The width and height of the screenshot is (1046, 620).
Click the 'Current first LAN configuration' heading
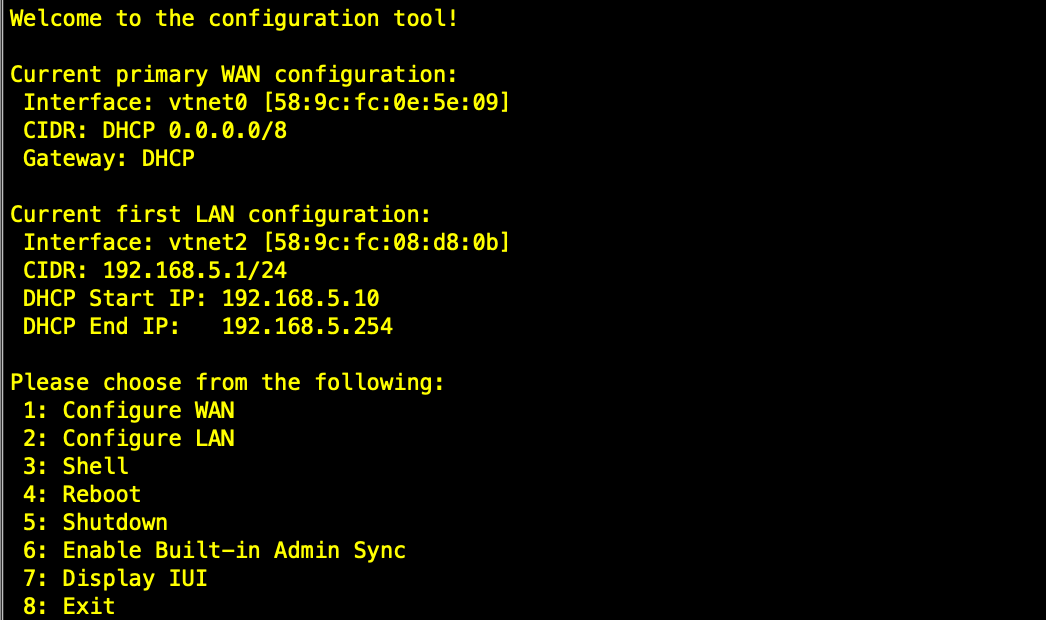[220, 214]
